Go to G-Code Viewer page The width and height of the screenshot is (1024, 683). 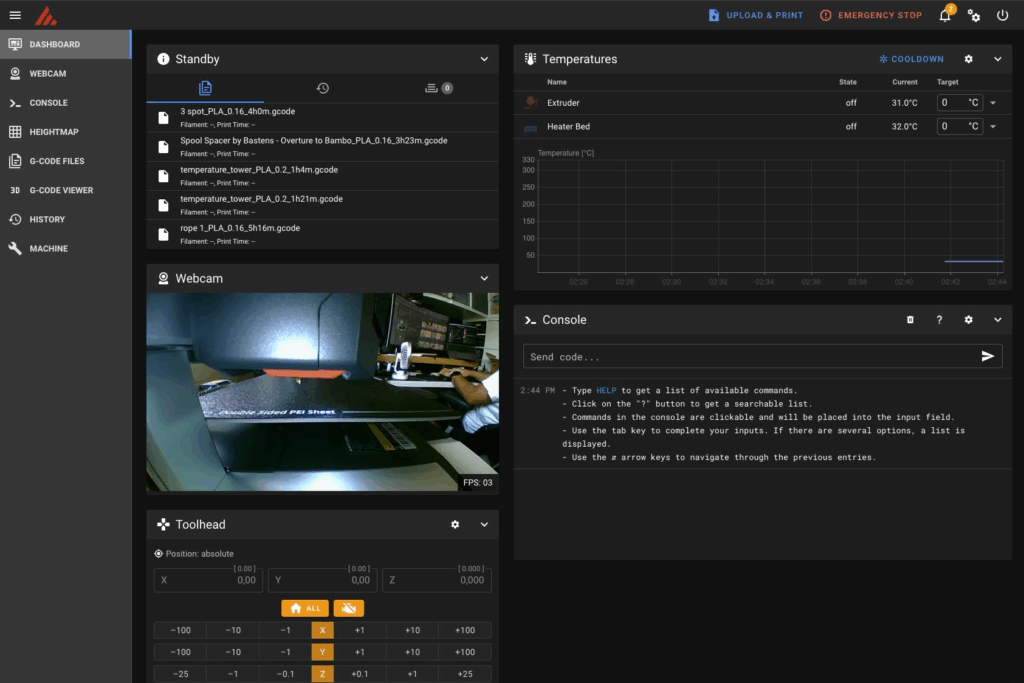61,190
